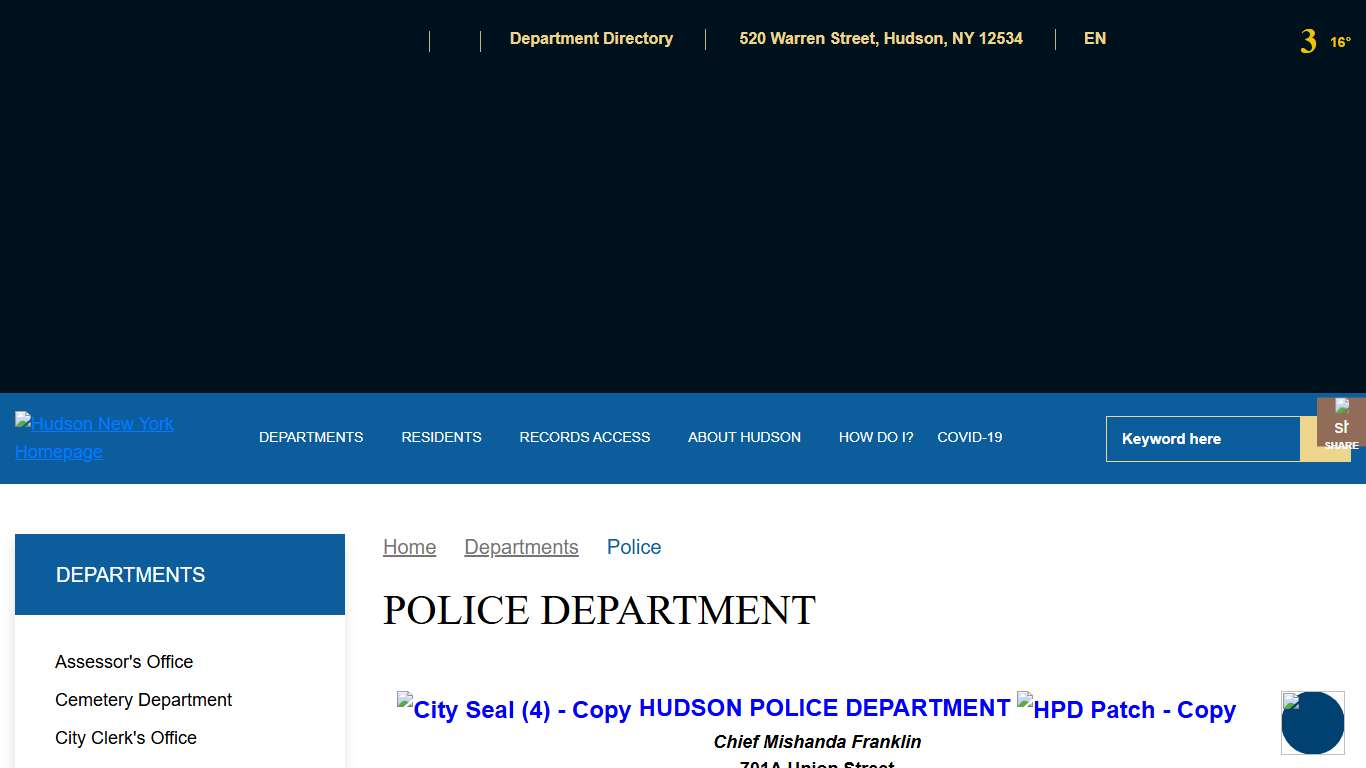1366x768 pixels.
Task: Click the circular police department seal image
Action: [1312, 722]
